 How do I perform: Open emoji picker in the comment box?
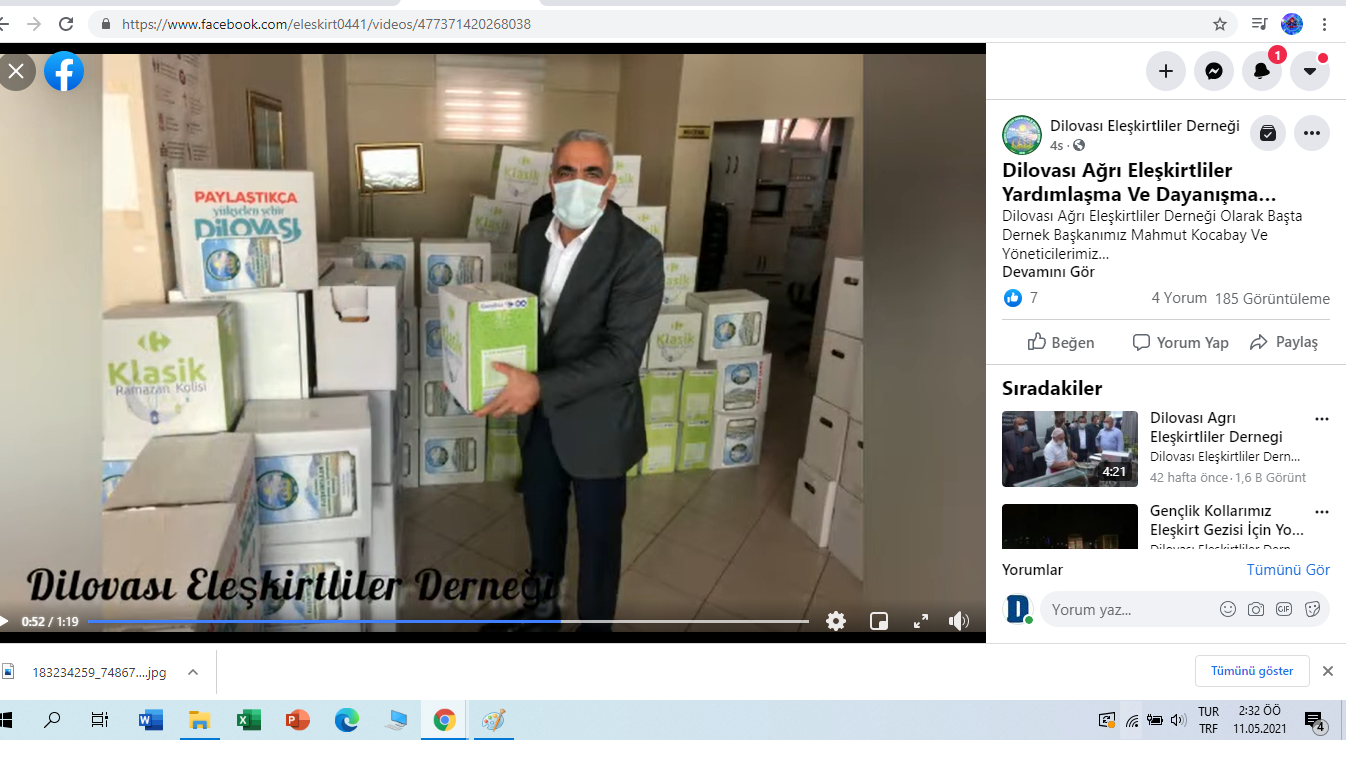pos(1228,609)
